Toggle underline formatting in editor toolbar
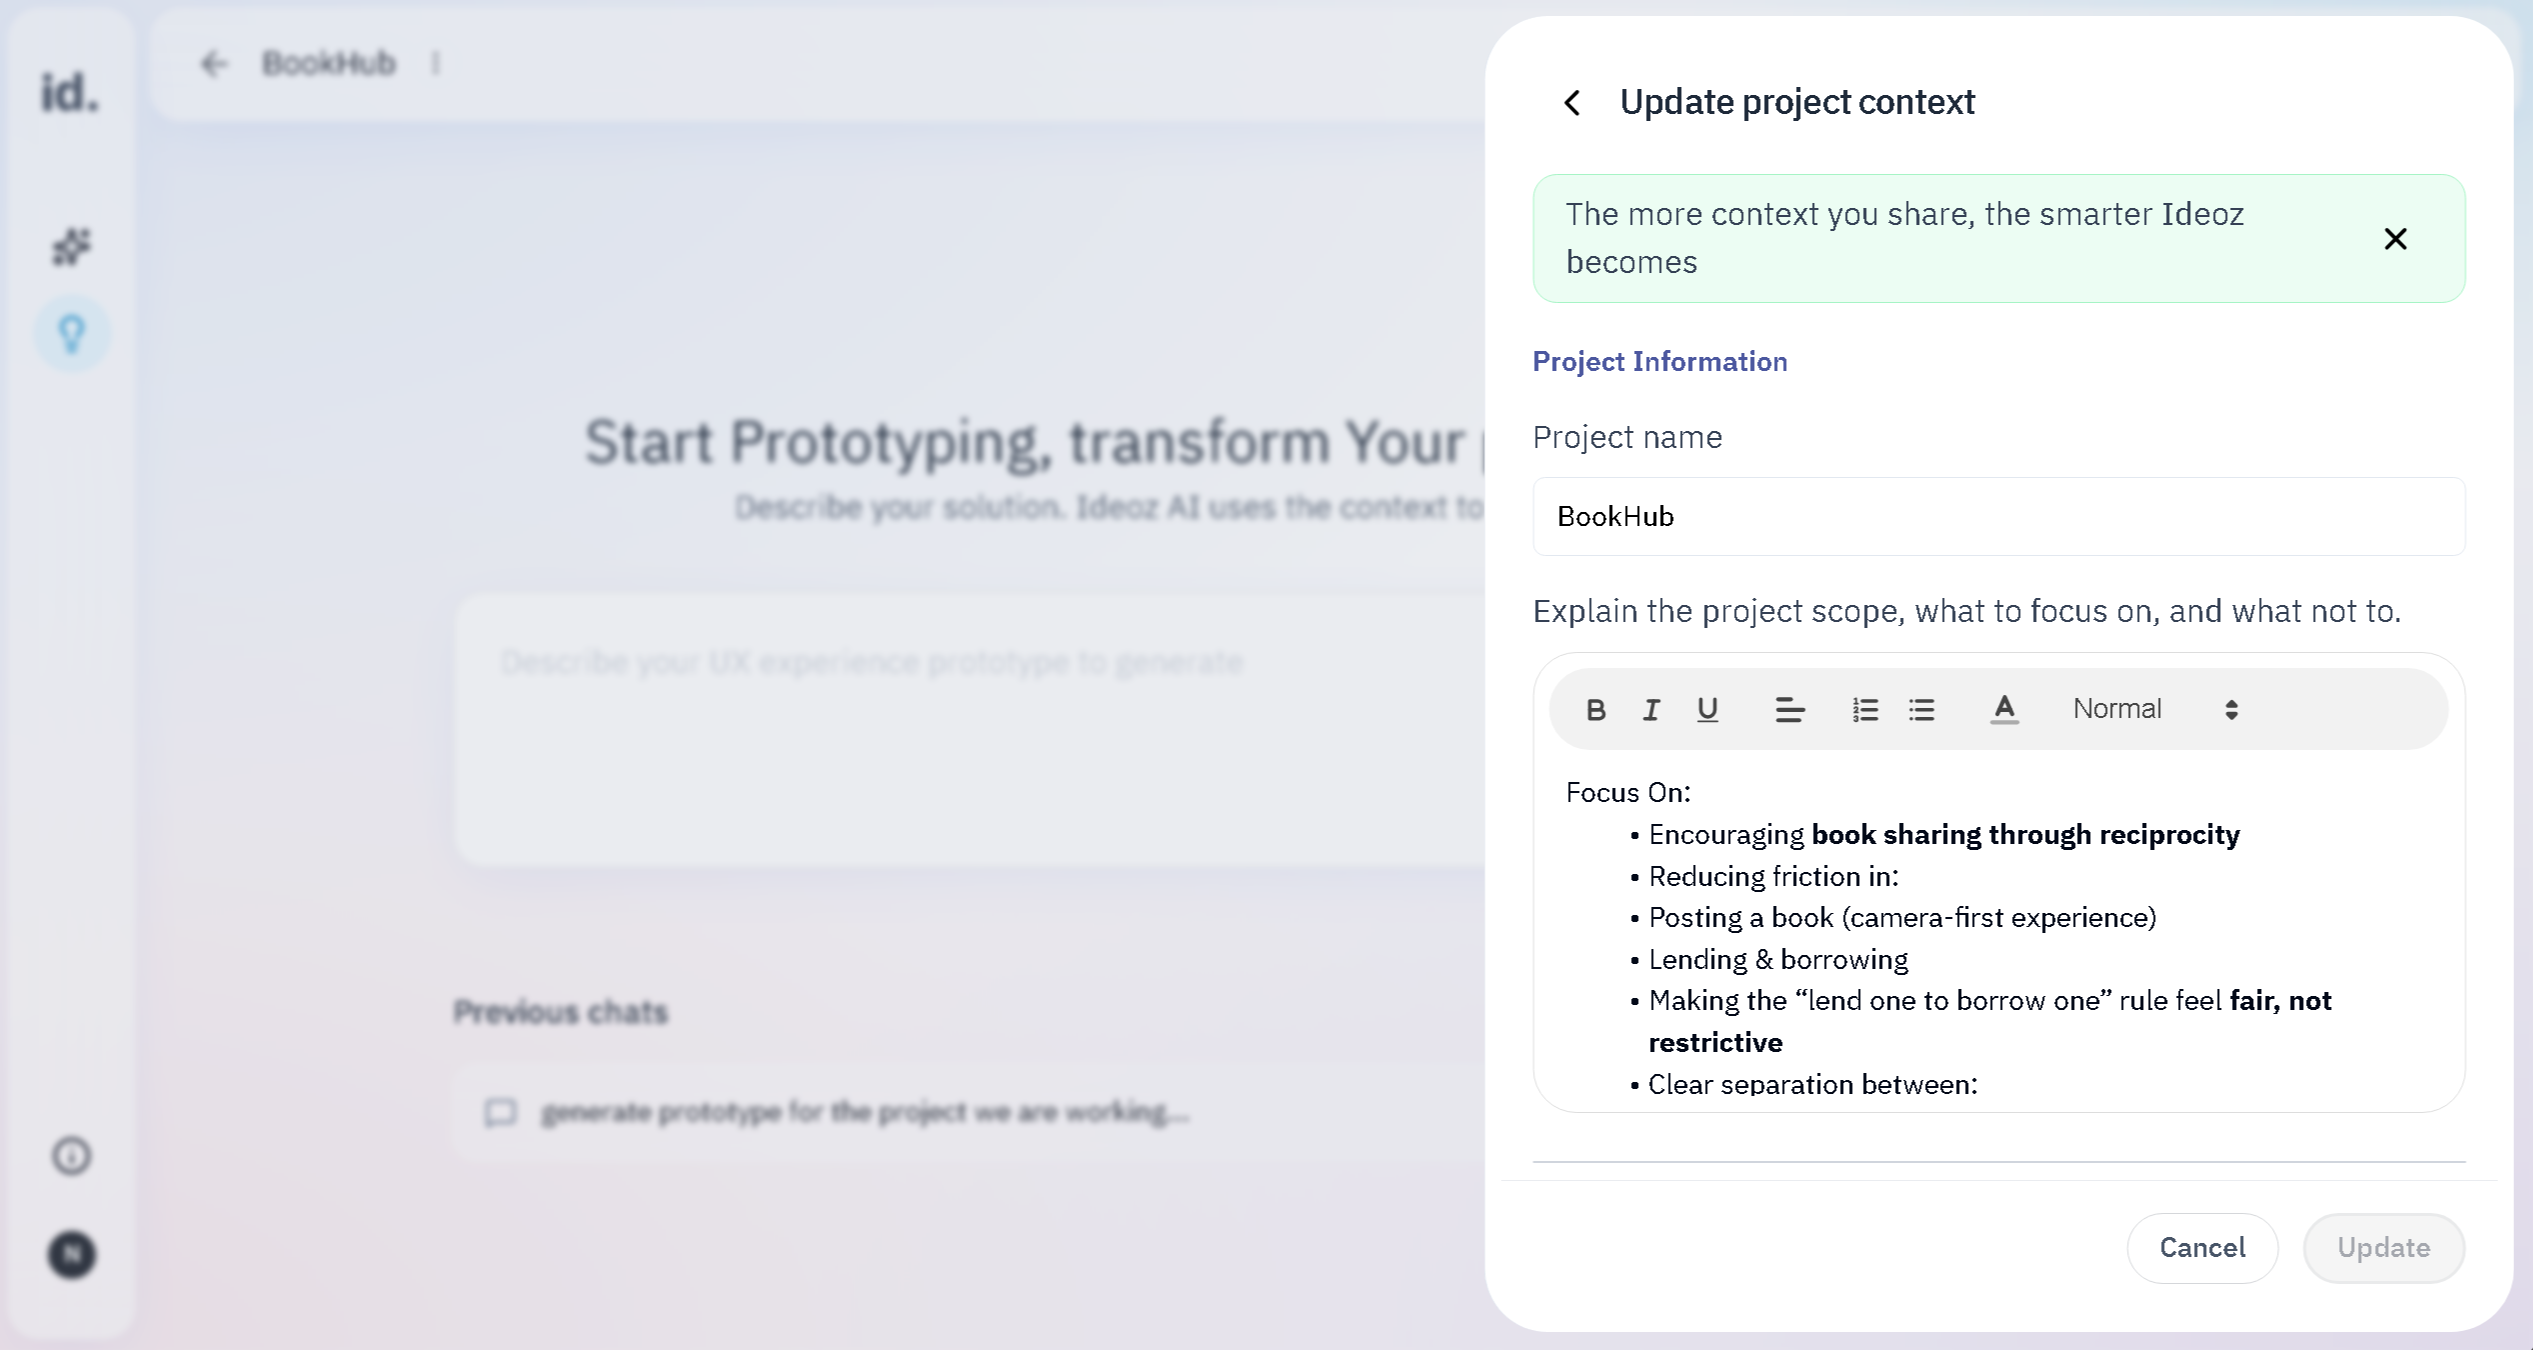Image resolution: width=2533 pixels, height=1350 pixels. pos(1707,710)
